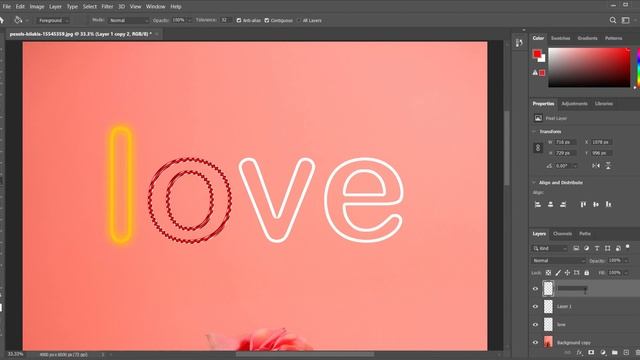The height and width of the screenshot is (360, 640).
Task: Click Align left edges icon
Action: [x=538, y=204]
